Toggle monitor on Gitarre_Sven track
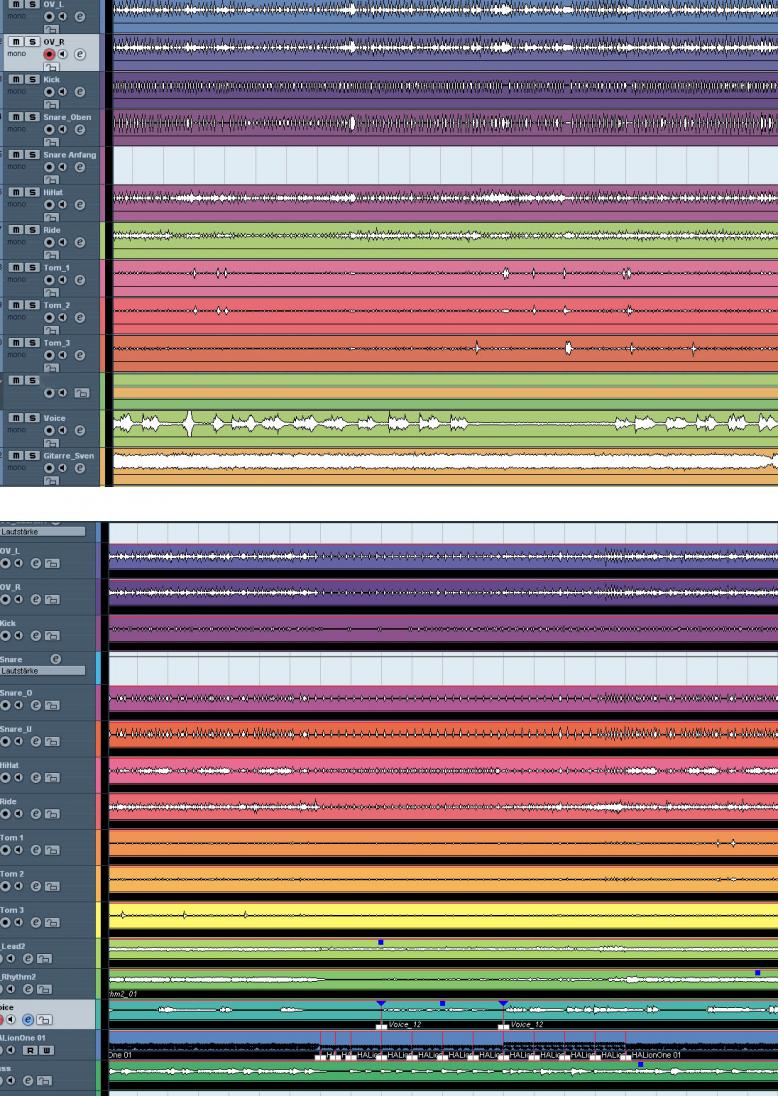778x1096 pixels. coord(62,468)
